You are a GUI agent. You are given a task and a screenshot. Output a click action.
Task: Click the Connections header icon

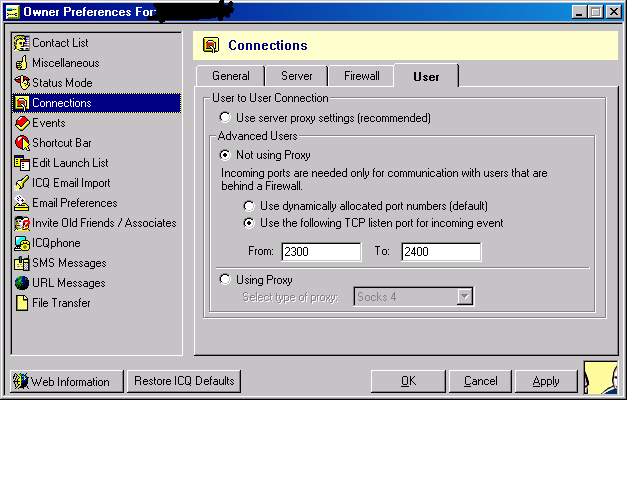(211, 45)
